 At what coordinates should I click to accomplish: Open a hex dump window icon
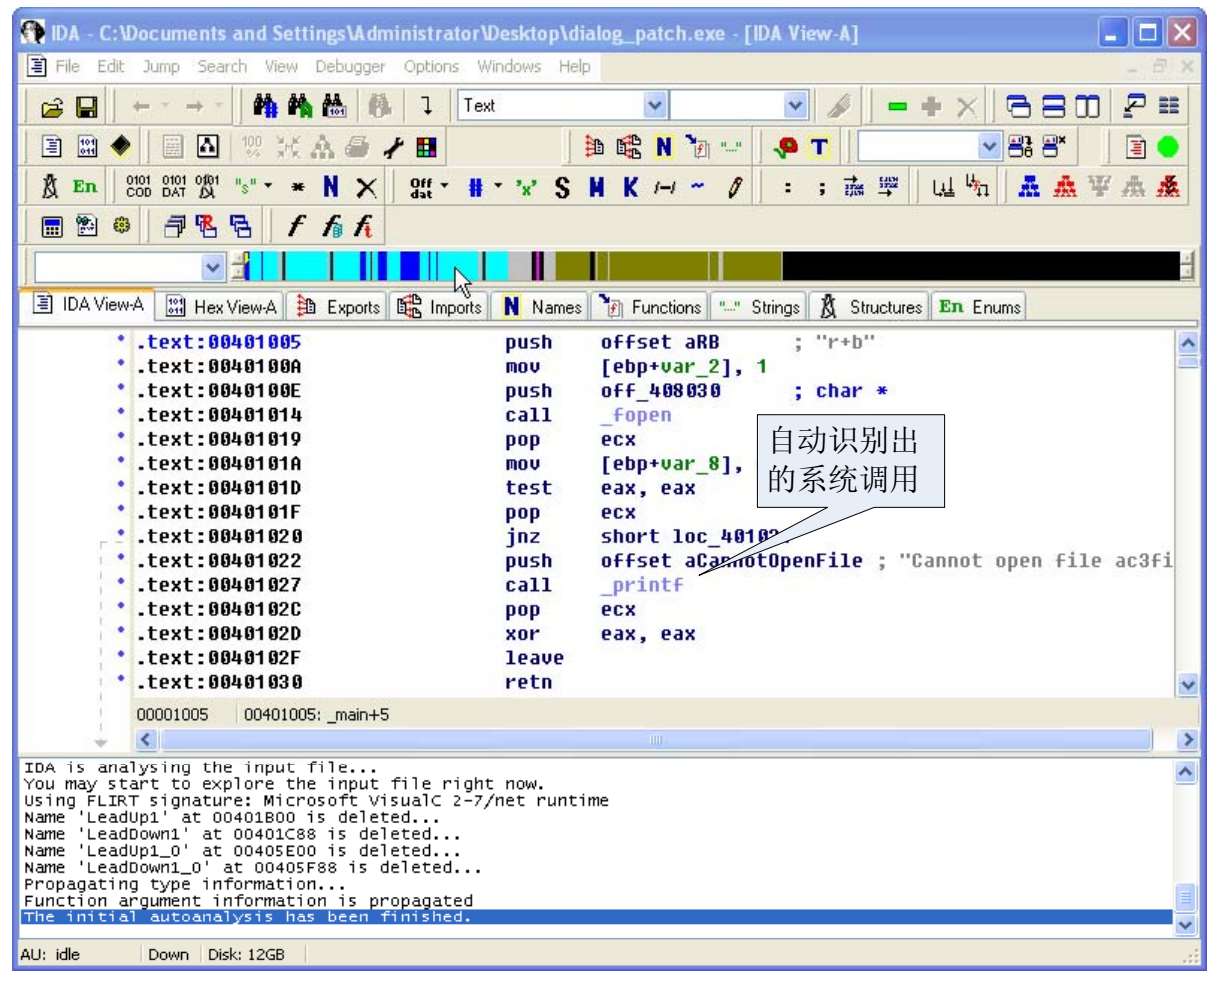click(x=86, y=148)
